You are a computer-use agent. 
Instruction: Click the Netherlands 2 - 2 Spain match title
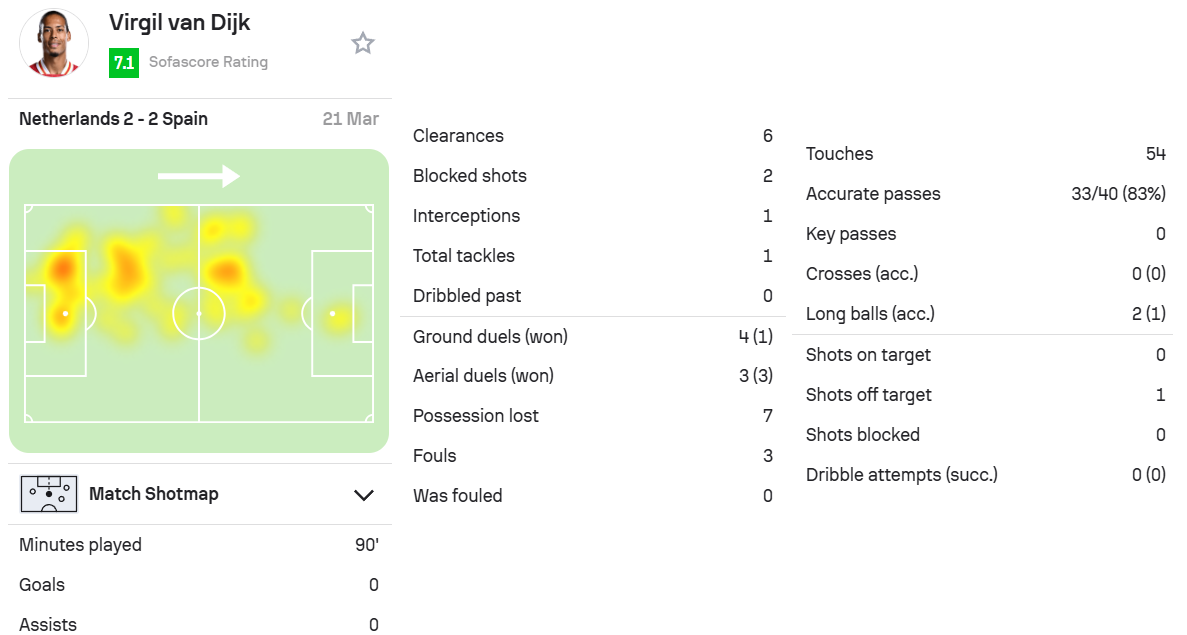114,119
